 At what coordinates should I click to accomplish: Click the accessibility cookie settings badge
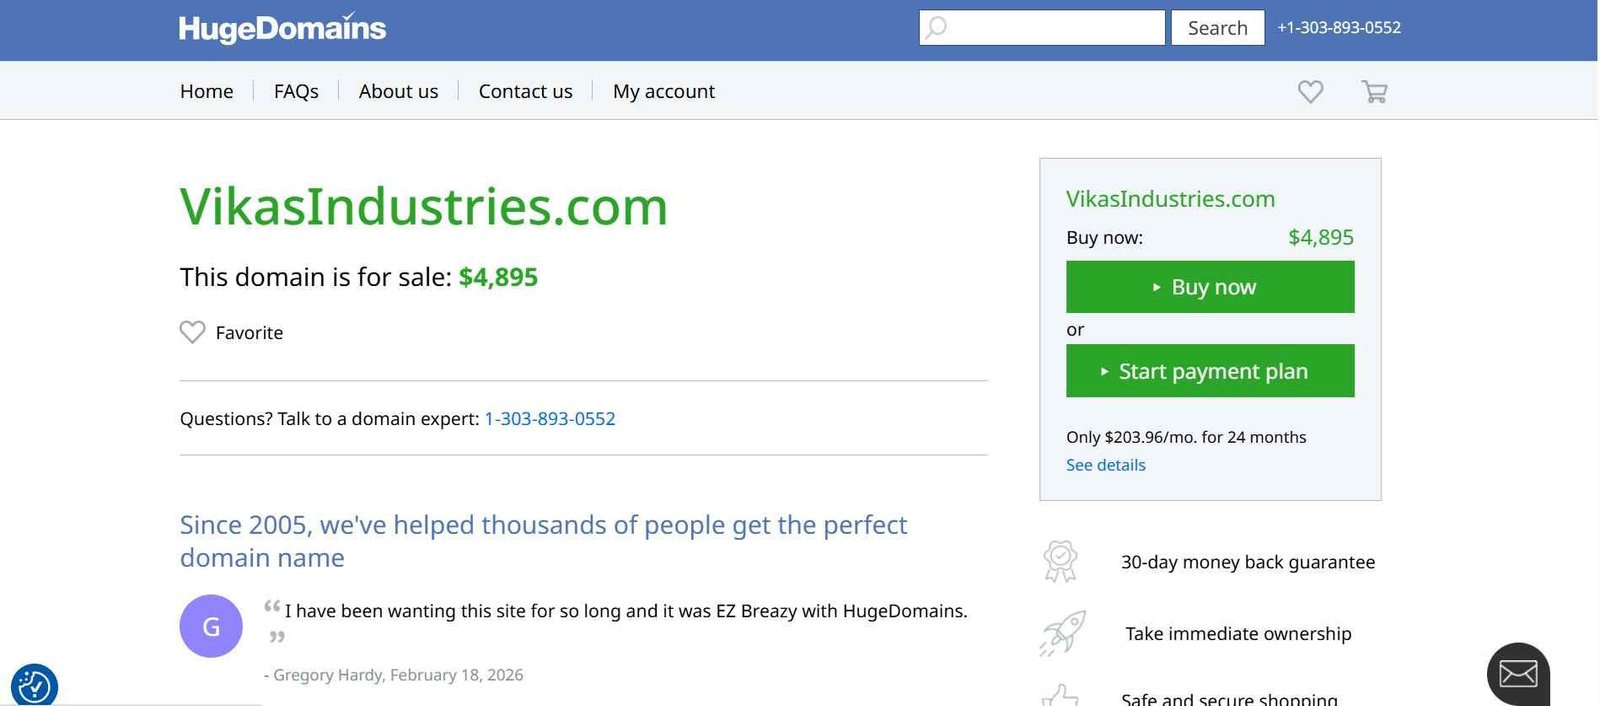(34, 686)
